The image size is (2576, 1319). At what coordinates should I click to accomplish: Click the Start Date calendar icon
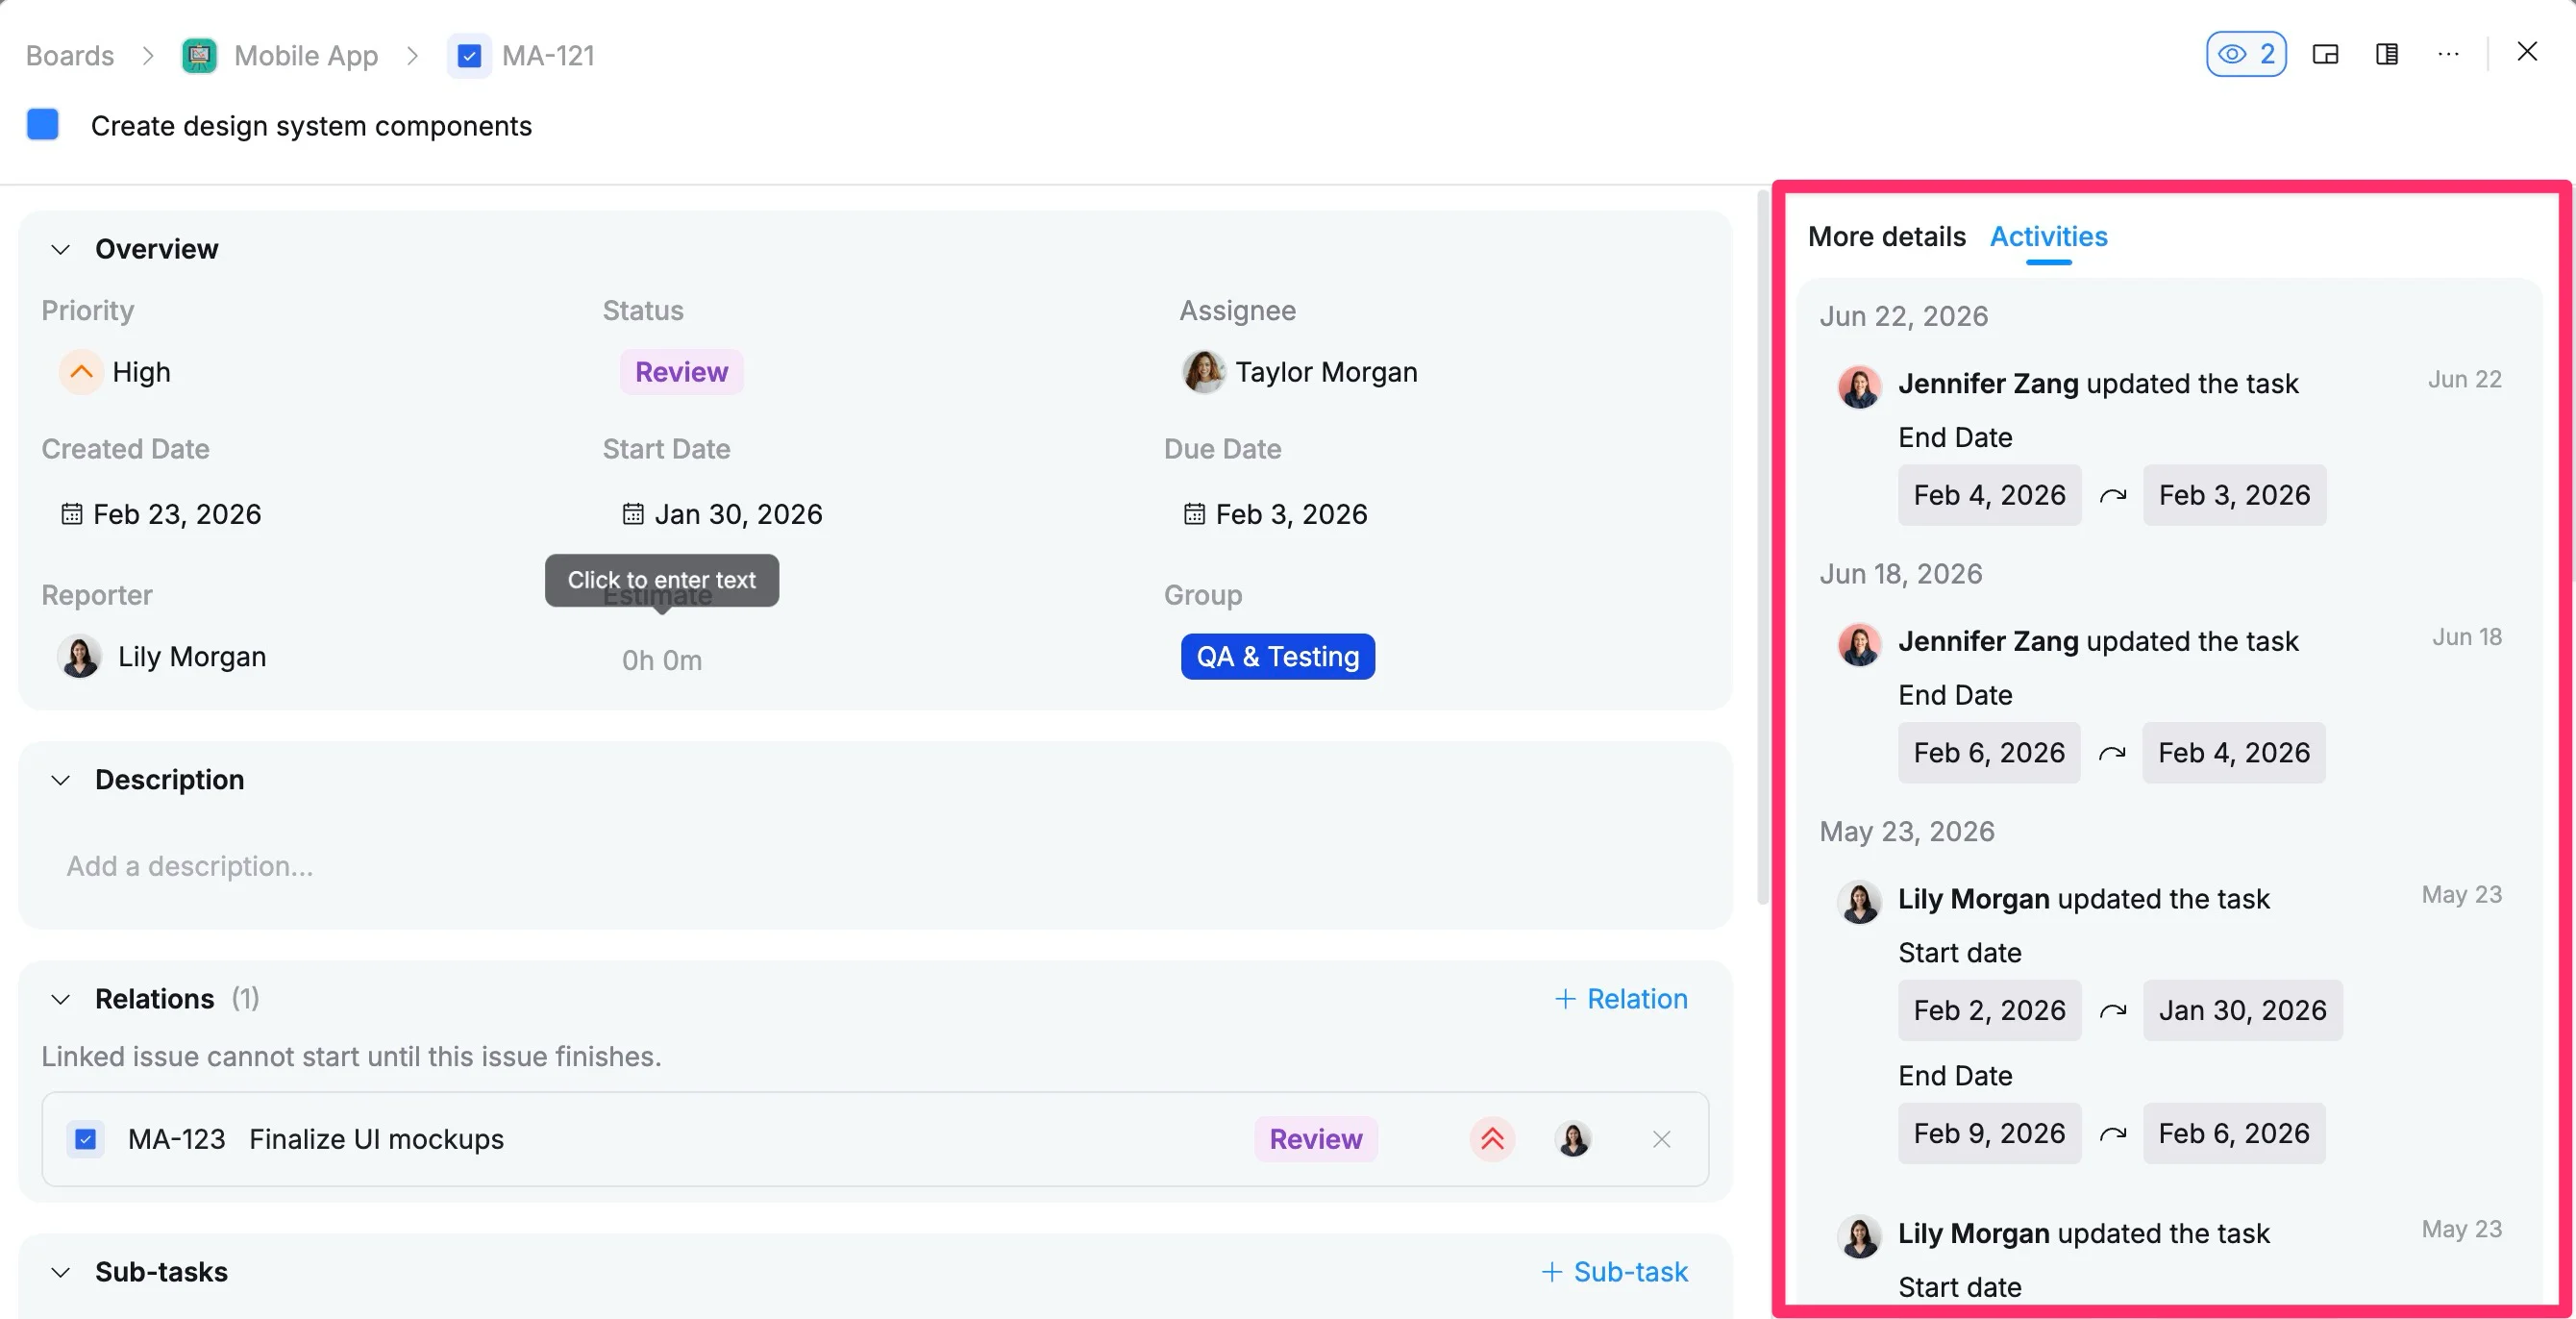click(x=633, y=514)
